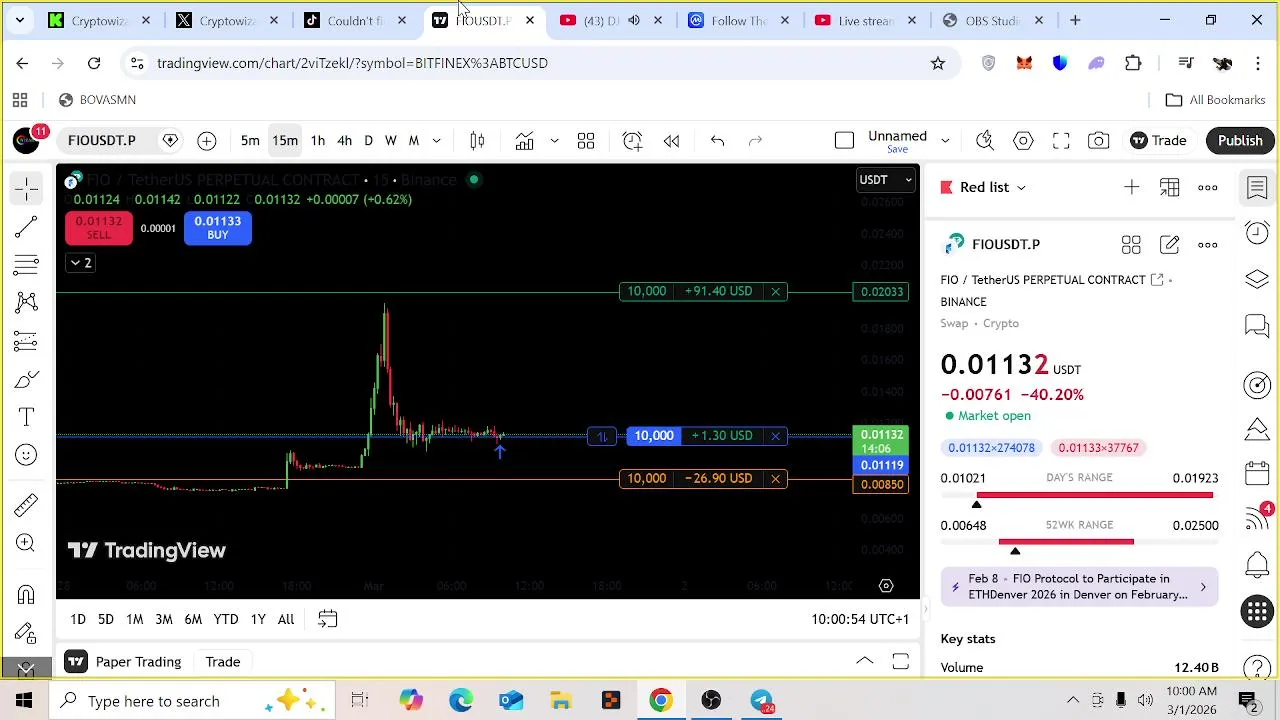Select the crosshair cursor tool

pyautogui.click(x=27, y=189)
